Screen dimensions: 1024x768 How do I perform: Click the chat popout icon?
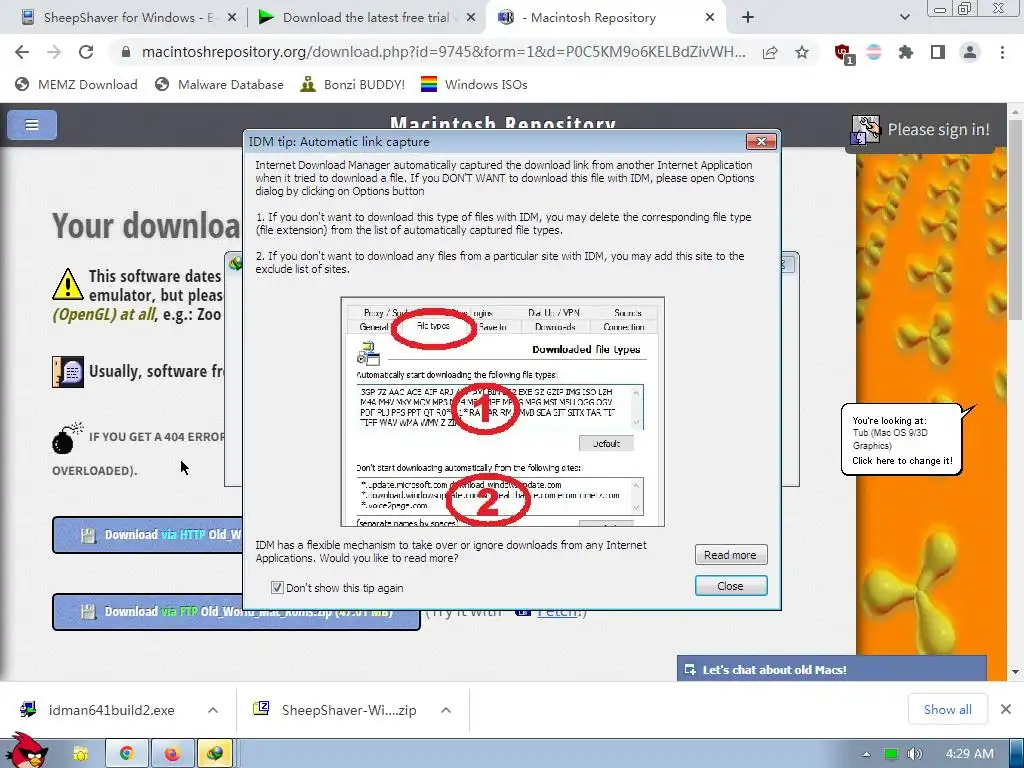690,669
